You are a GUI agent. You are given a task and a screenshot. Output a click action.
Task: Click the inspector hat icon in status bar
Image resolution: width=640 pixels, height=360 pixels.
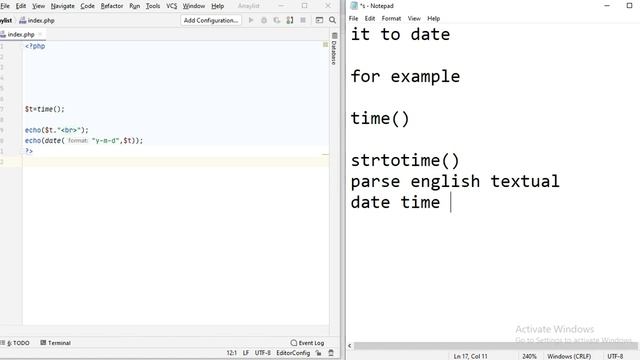(x=331, y=353)
